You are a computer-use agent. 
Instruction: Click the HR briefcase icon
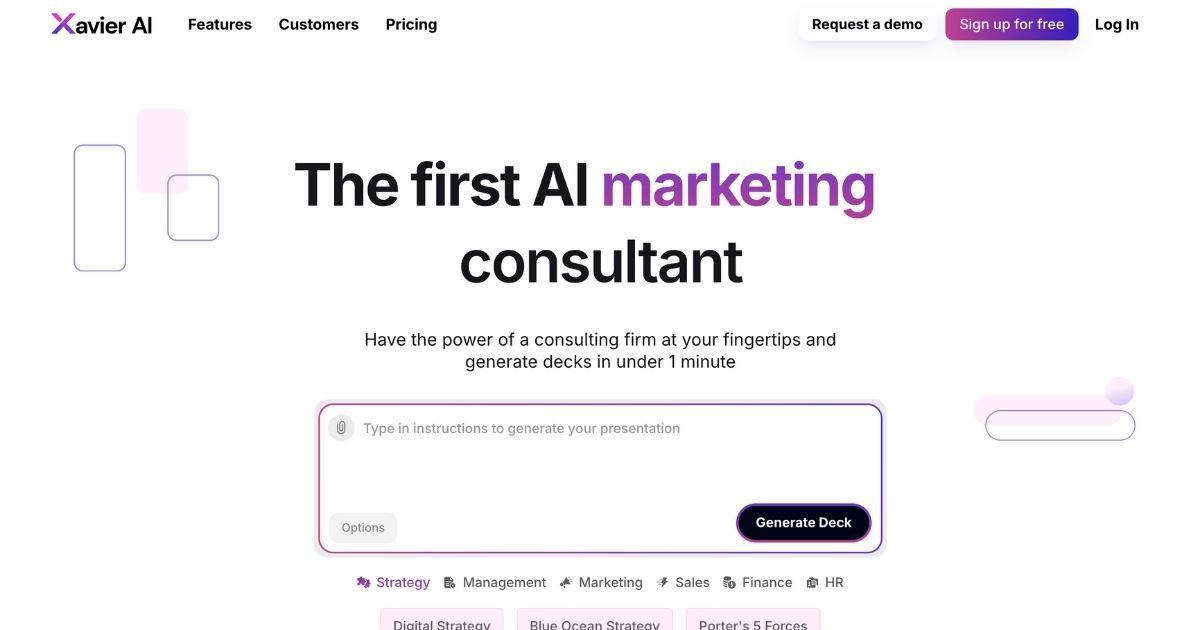[x=812, y=582]
